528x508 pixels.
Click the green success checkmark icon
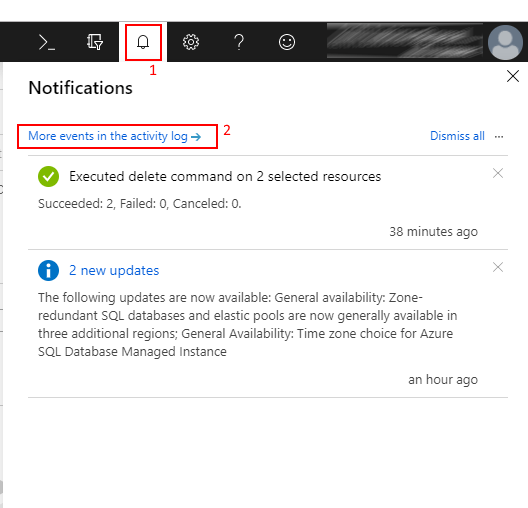click(48, 176)
